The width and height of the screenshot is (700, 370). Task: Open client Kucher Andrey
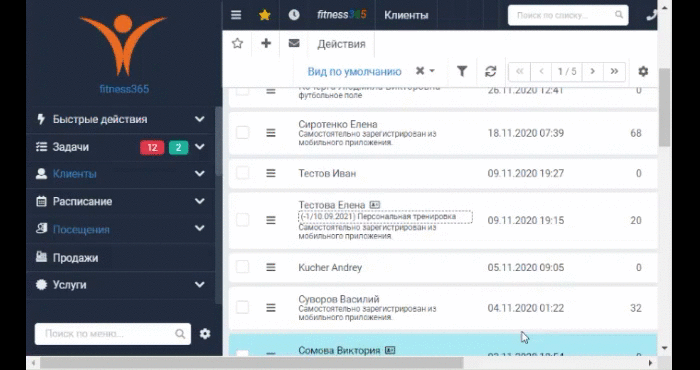click(330, 267)
